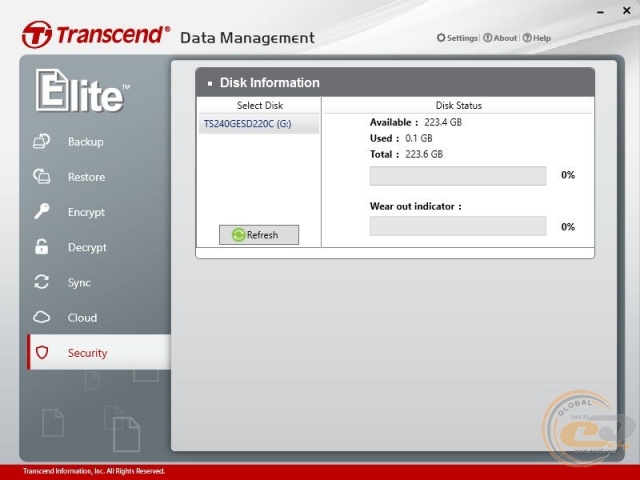Click the Disk Status column header
640x480 pixels.
click(458, 105)
